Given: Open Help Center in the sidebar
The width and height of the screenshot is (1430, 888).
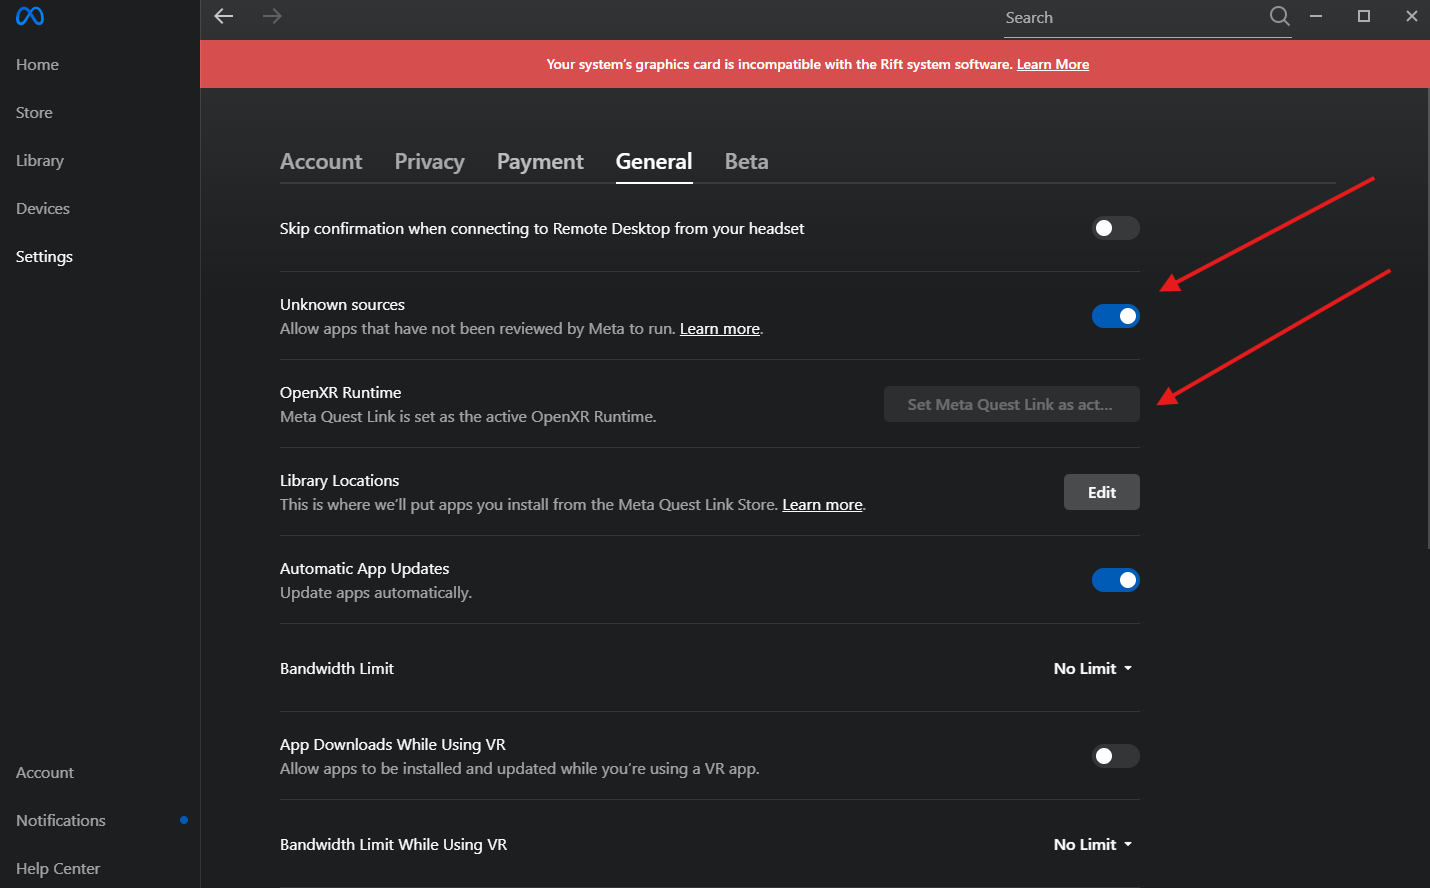Looking at the screenshot, I should pyautogui.click(x=58, y=868).
